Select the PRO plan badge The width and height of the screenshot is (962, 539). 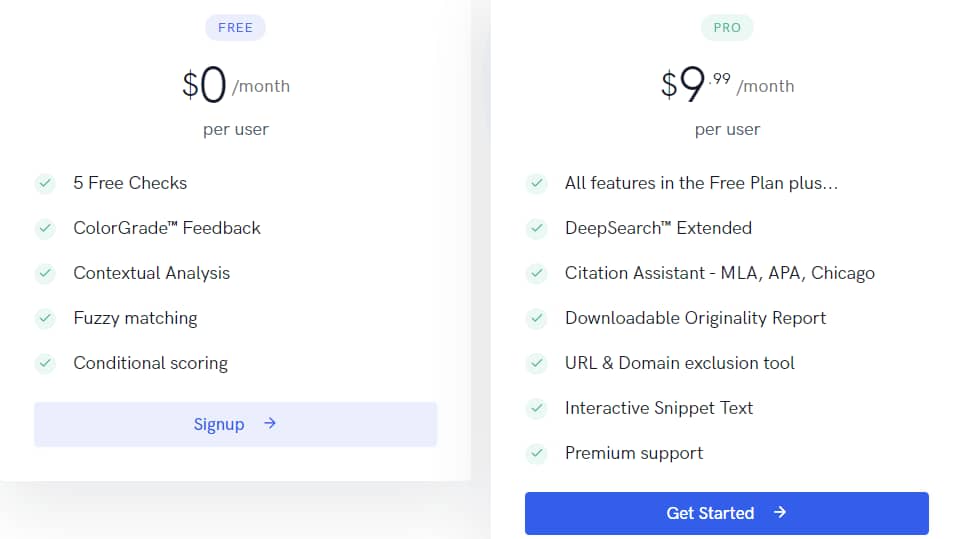point(727,28)
